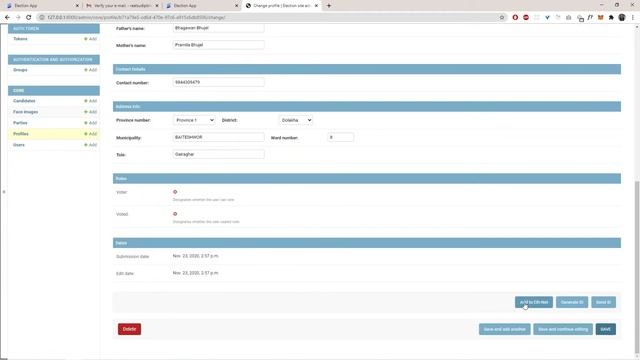Click the Contact number input field
This screenshot has height=360, width=640.
coord(218,82)
